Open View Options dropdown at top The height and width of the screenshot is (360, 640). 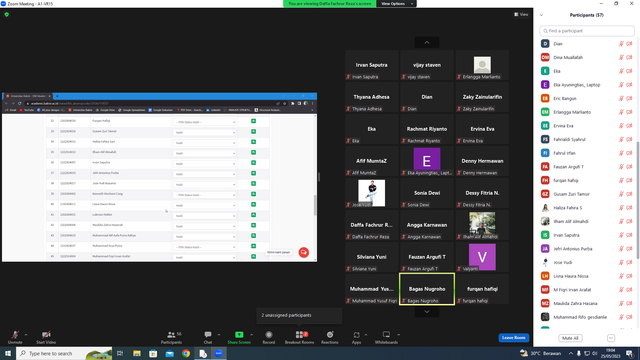point(396,4)
